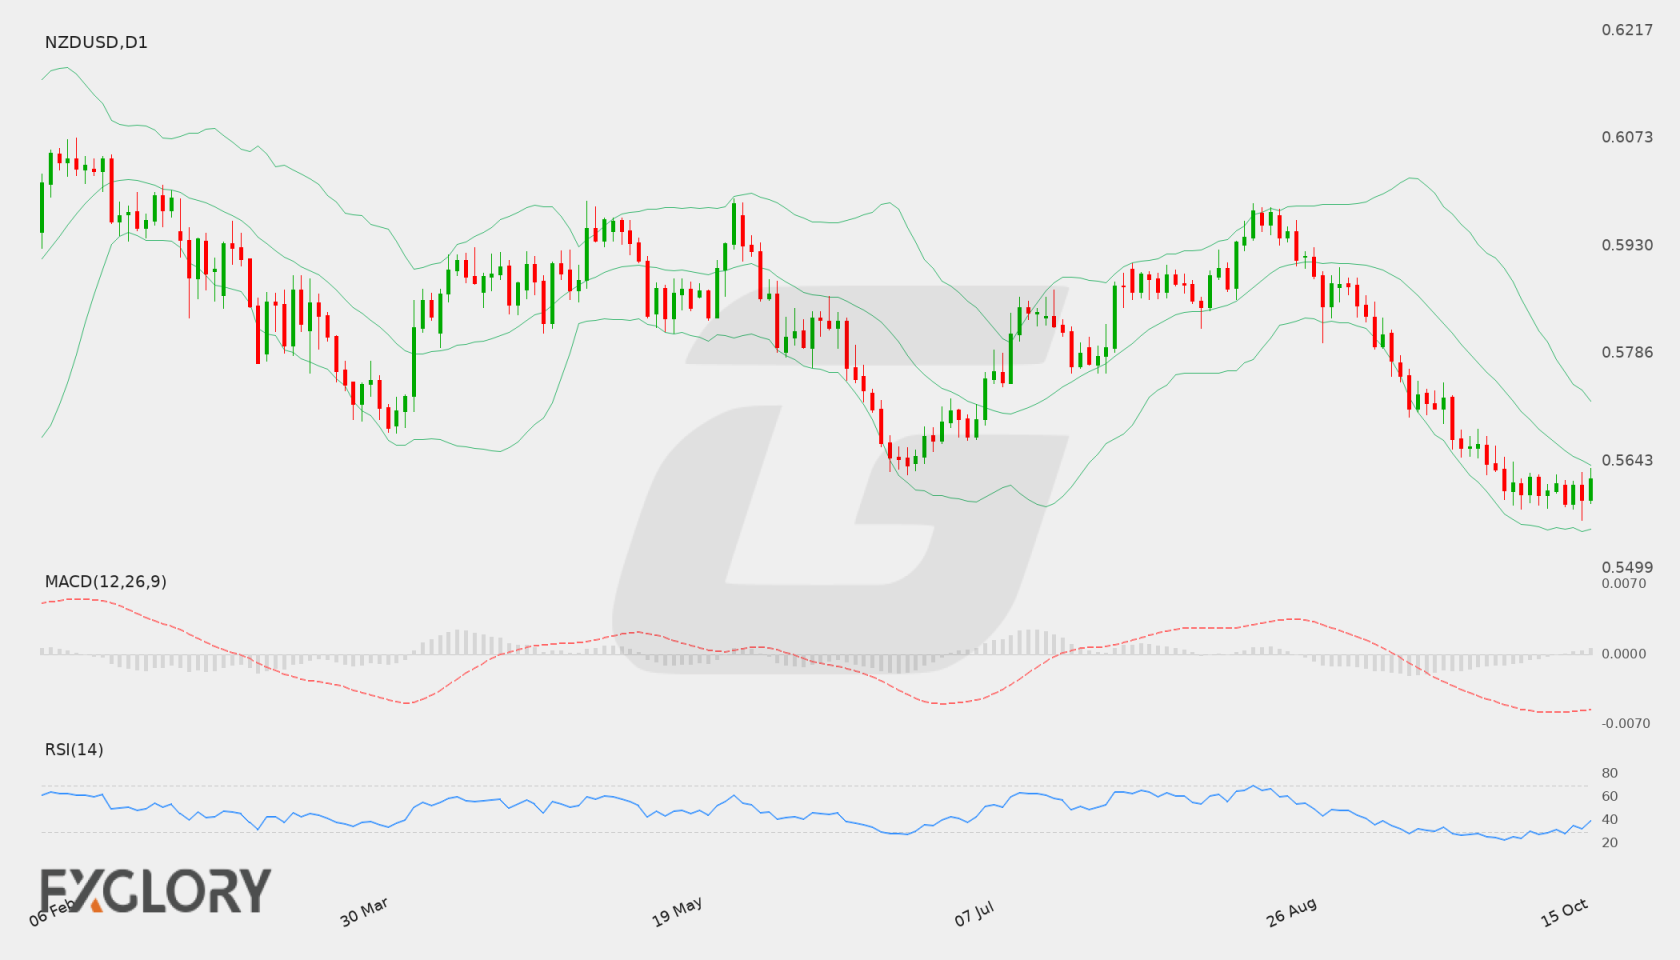
Task: Click the 0.6073 price axis label
Action: tap(1627, 137)
